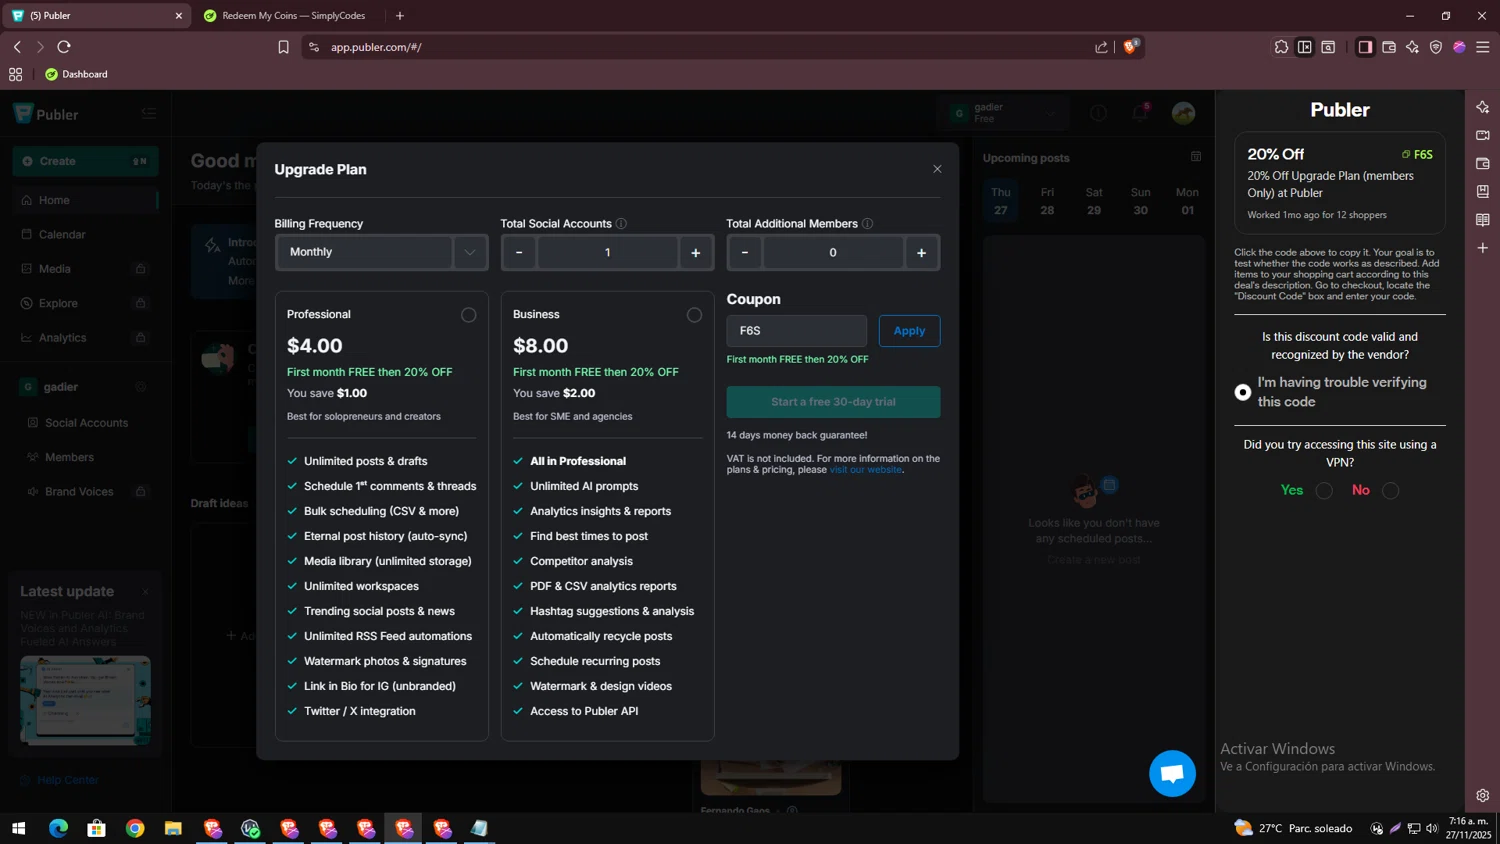Select the Professional plan radio button

click(468, 315)
